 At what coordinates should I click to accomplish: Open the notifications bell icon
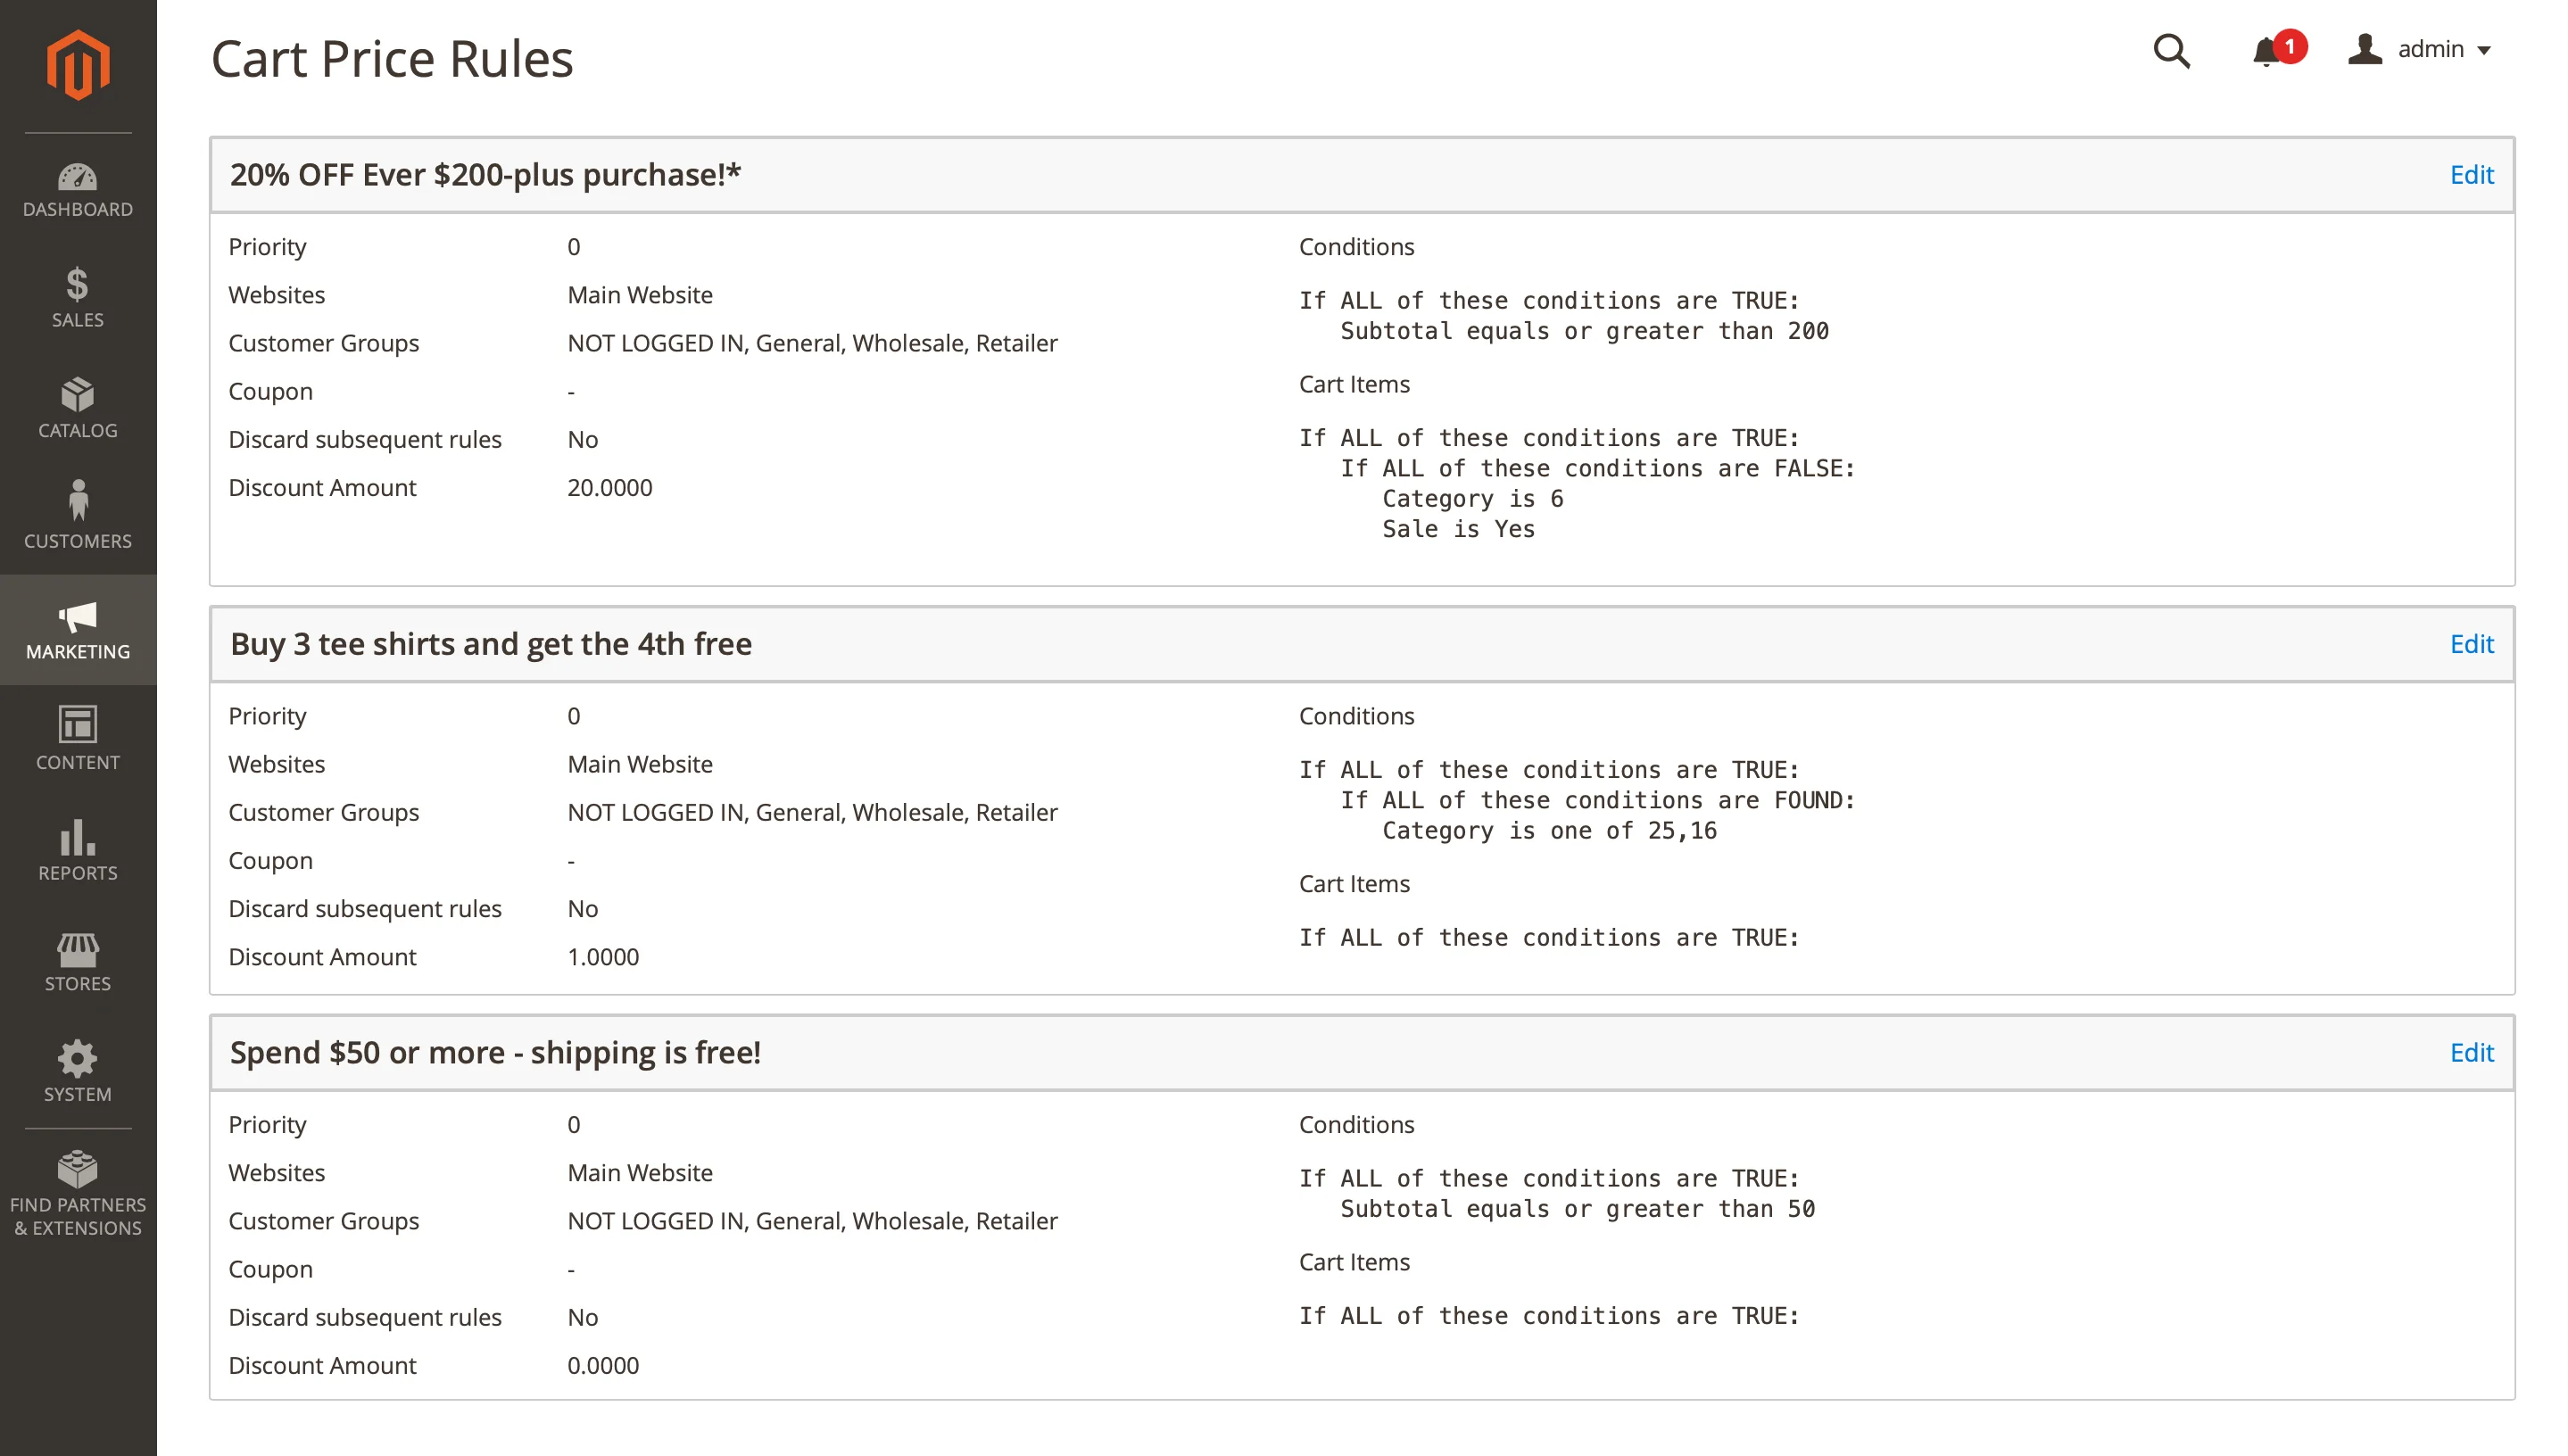pos(2267,50)
